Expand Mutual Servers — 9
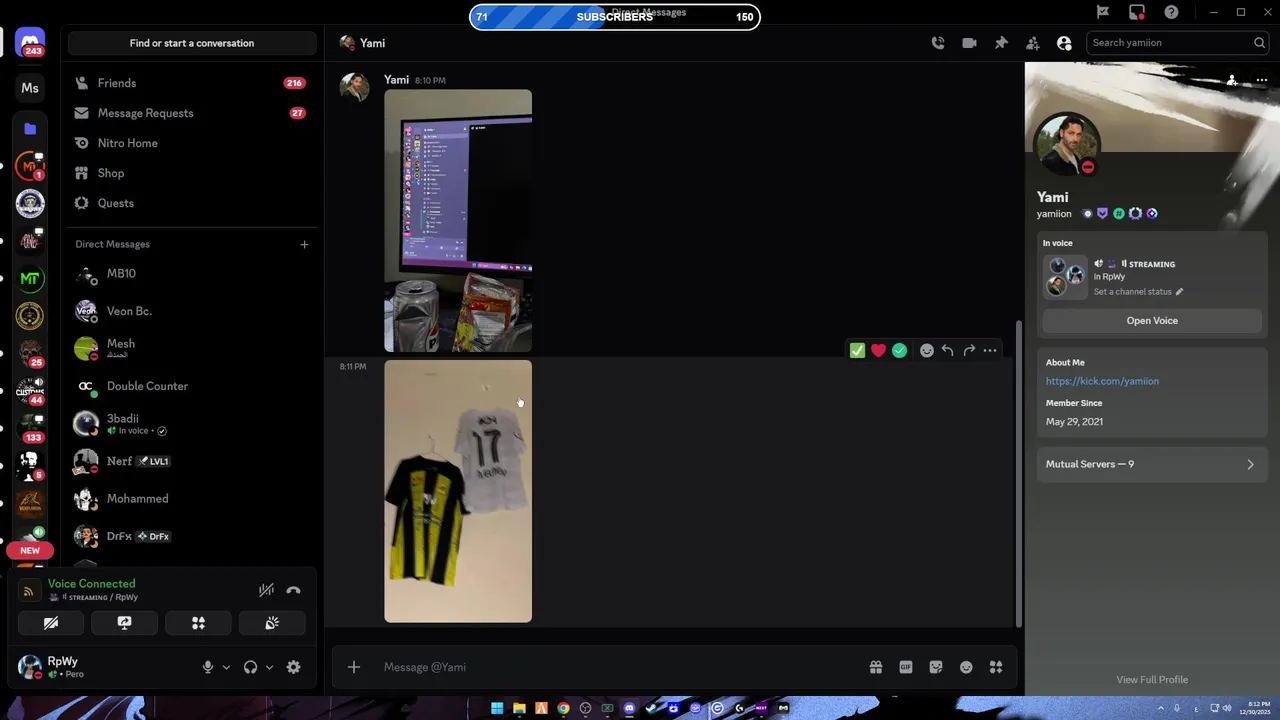 tap(1152, 464)
